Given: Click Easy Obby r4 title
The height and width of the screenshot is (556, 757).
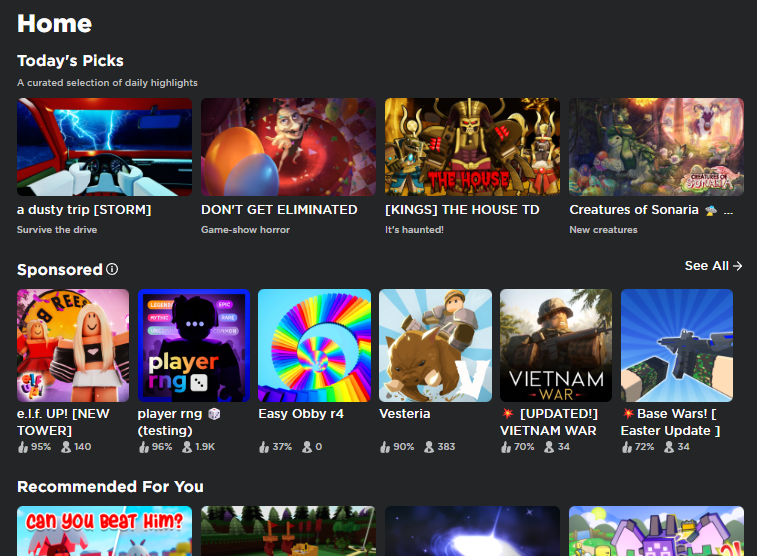Looking at the screenshot, I should pyautogui.click(x=301, y=414).
